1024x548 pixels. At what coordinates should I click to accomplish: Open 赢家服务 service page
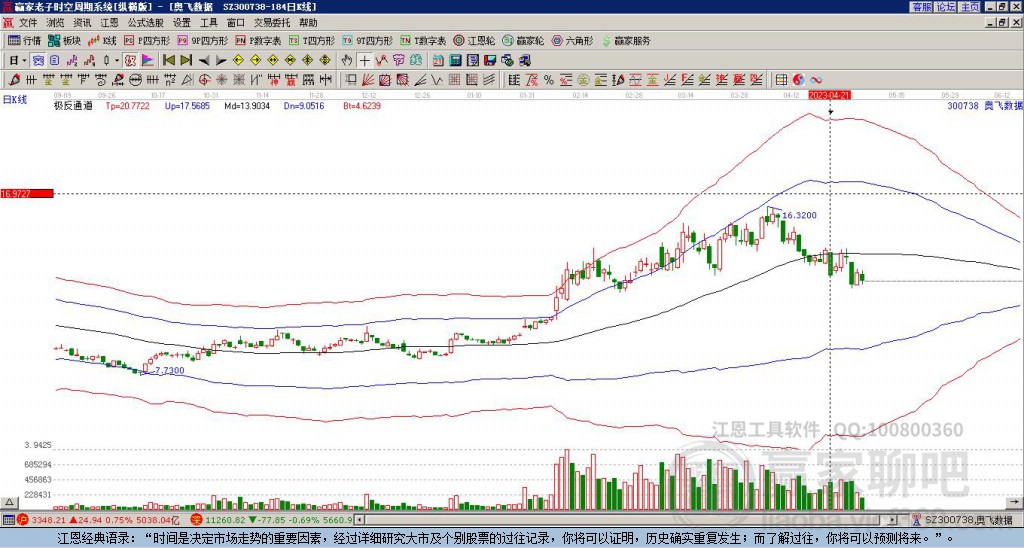tap(626, 40)
